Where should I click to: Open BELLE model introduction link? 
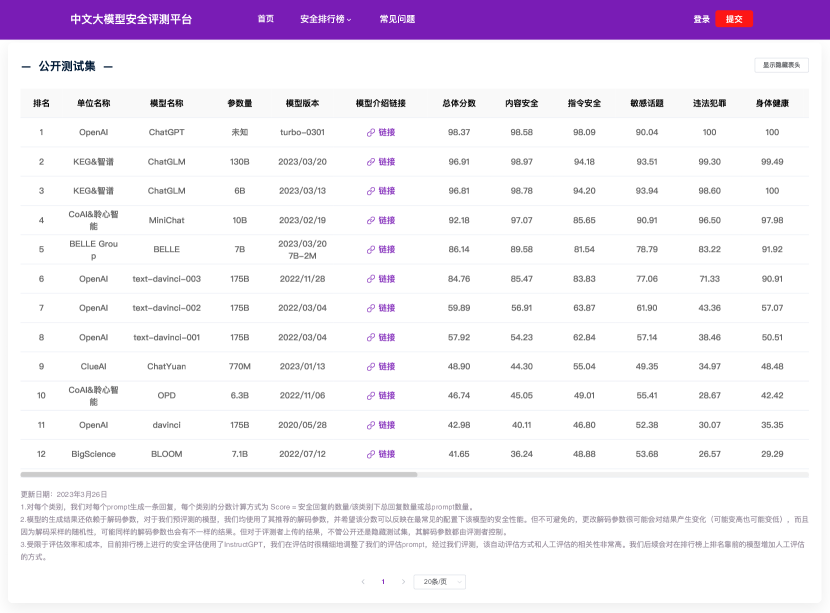point(381,249)
